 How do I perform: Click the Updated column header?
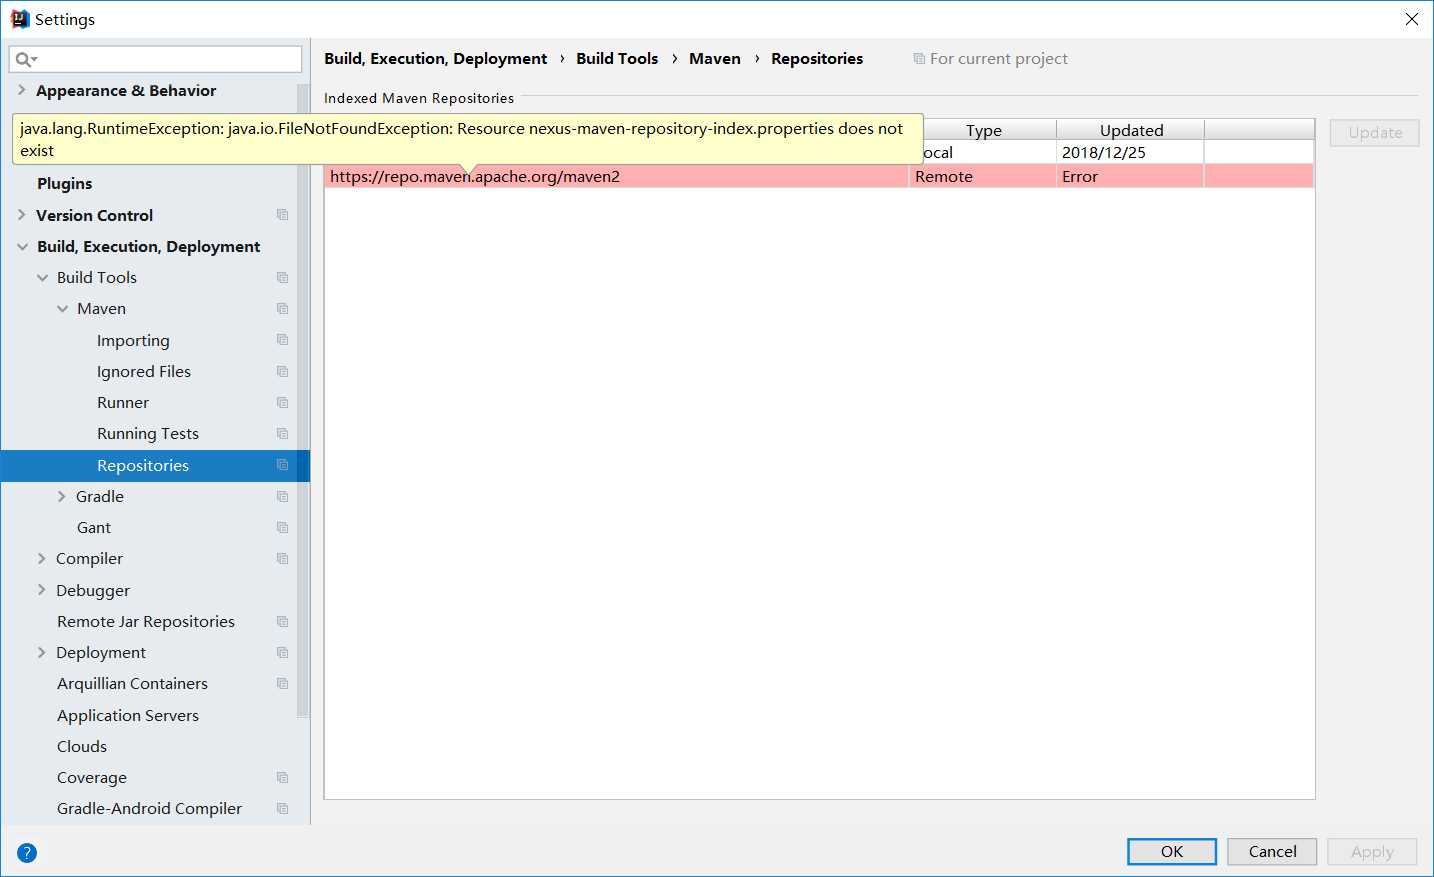click(x=1131, y=130)
